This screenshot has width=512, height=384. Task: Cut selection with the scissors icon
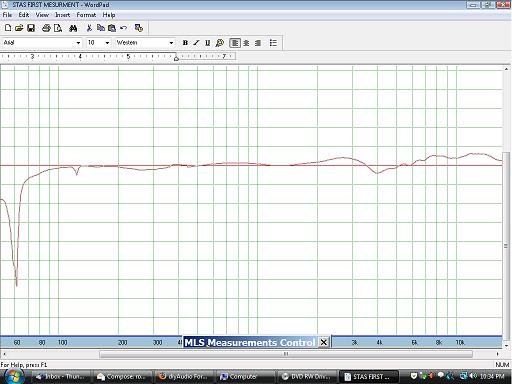tap(89, 28)
